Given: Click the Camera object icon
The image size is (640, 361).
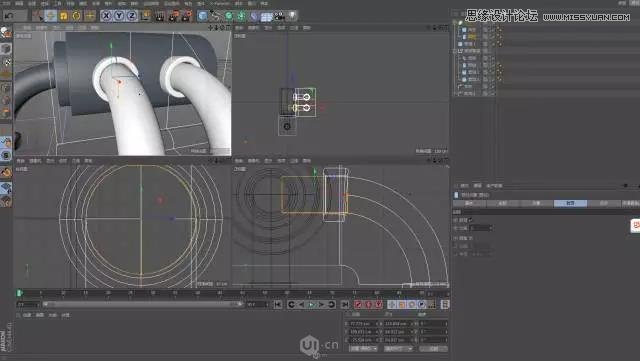Looking at the screenshot, I should coord(280,16).
